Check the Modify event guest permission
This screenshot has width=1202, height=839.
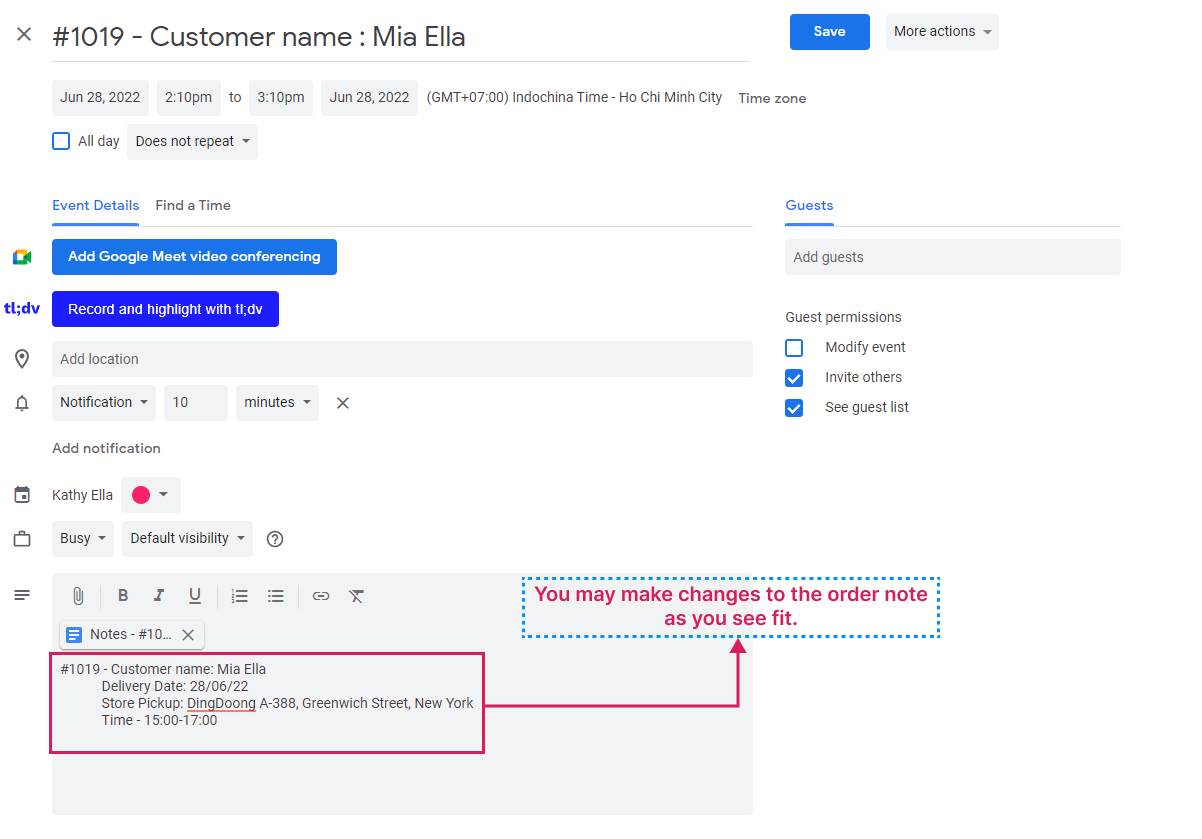(794, 348)
